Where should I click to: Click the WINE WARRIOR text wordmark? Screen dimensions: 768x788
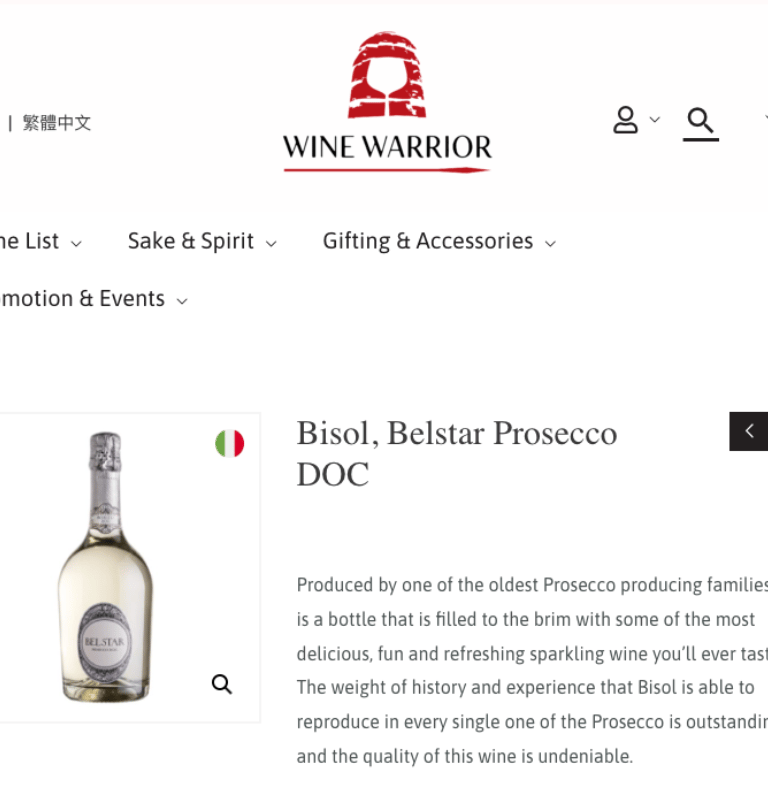click(x=387, y=147)
